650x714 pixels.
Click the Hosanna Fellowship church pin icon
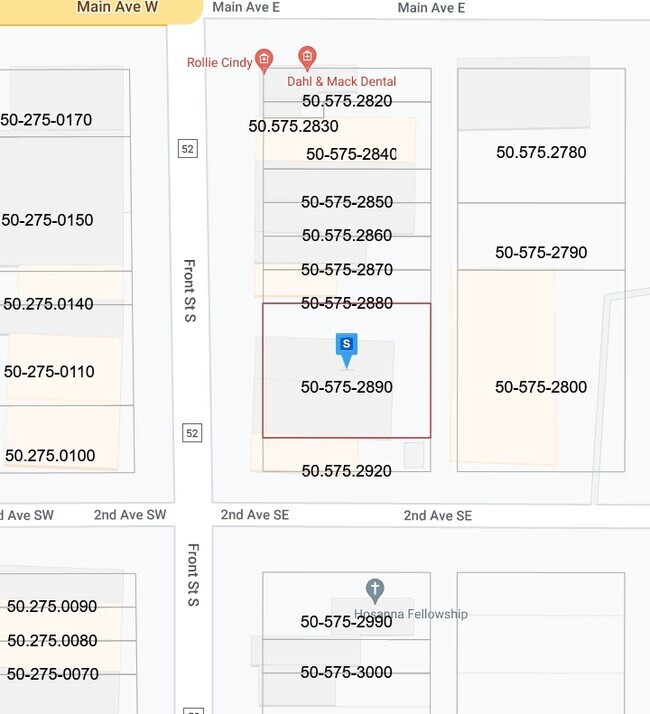375,590
